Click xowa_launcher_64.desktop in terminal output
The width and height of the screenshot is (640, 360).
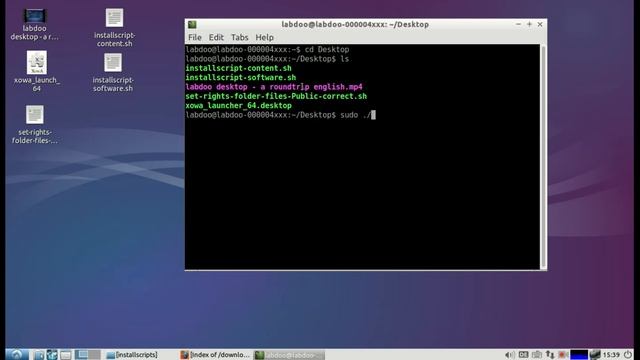(x=238, y=106)
